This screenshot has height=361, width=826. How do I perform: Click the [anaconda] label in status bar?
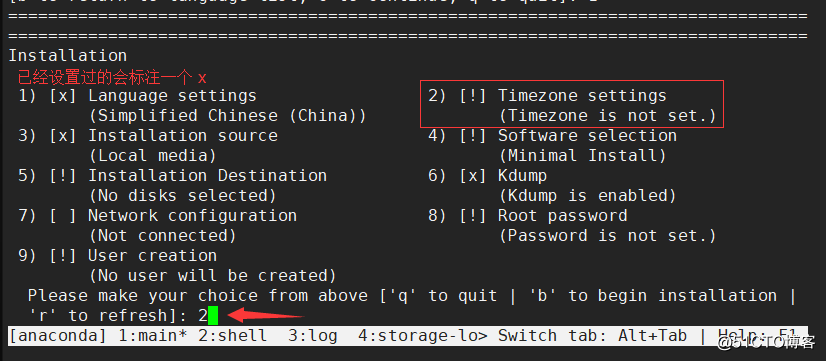coord(58,336)
